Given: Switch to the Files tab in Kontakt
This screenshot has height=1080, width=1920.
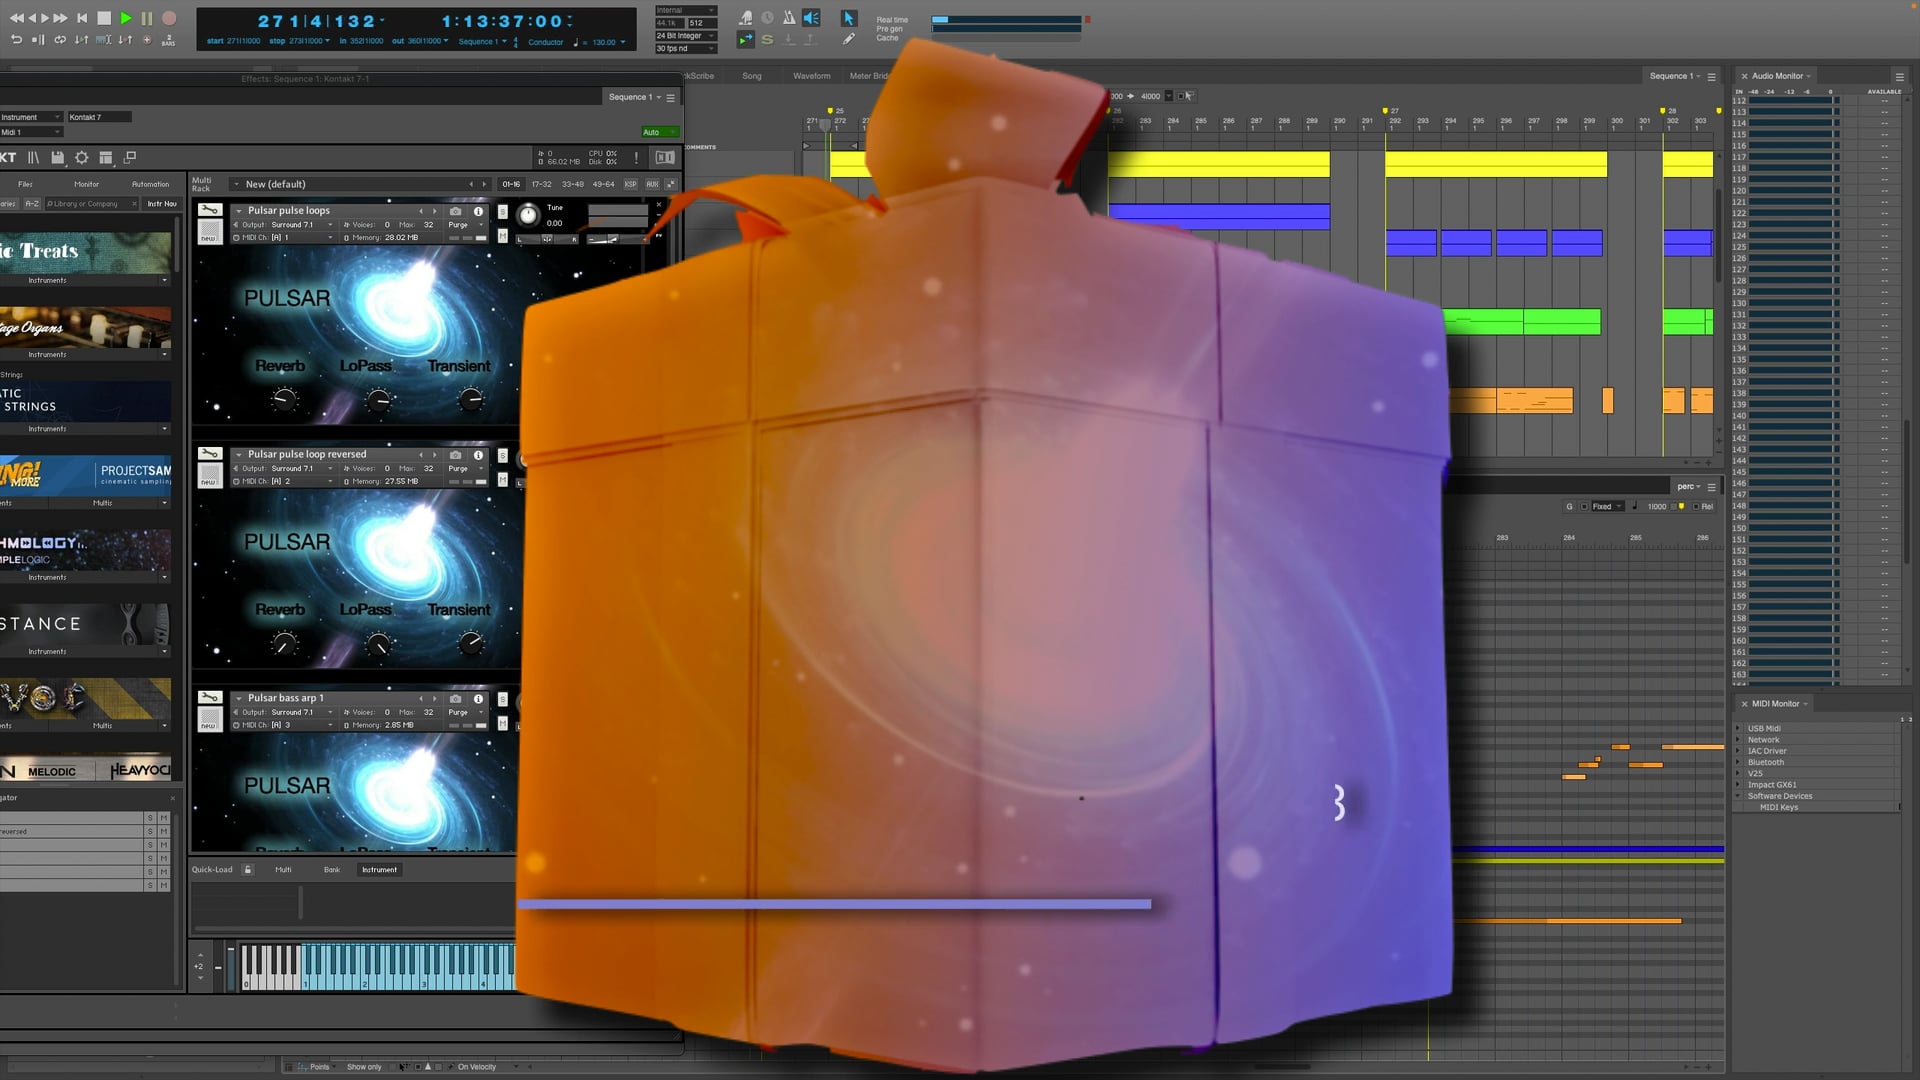Looking at the screenshot, I should click(x=25, y=184).
